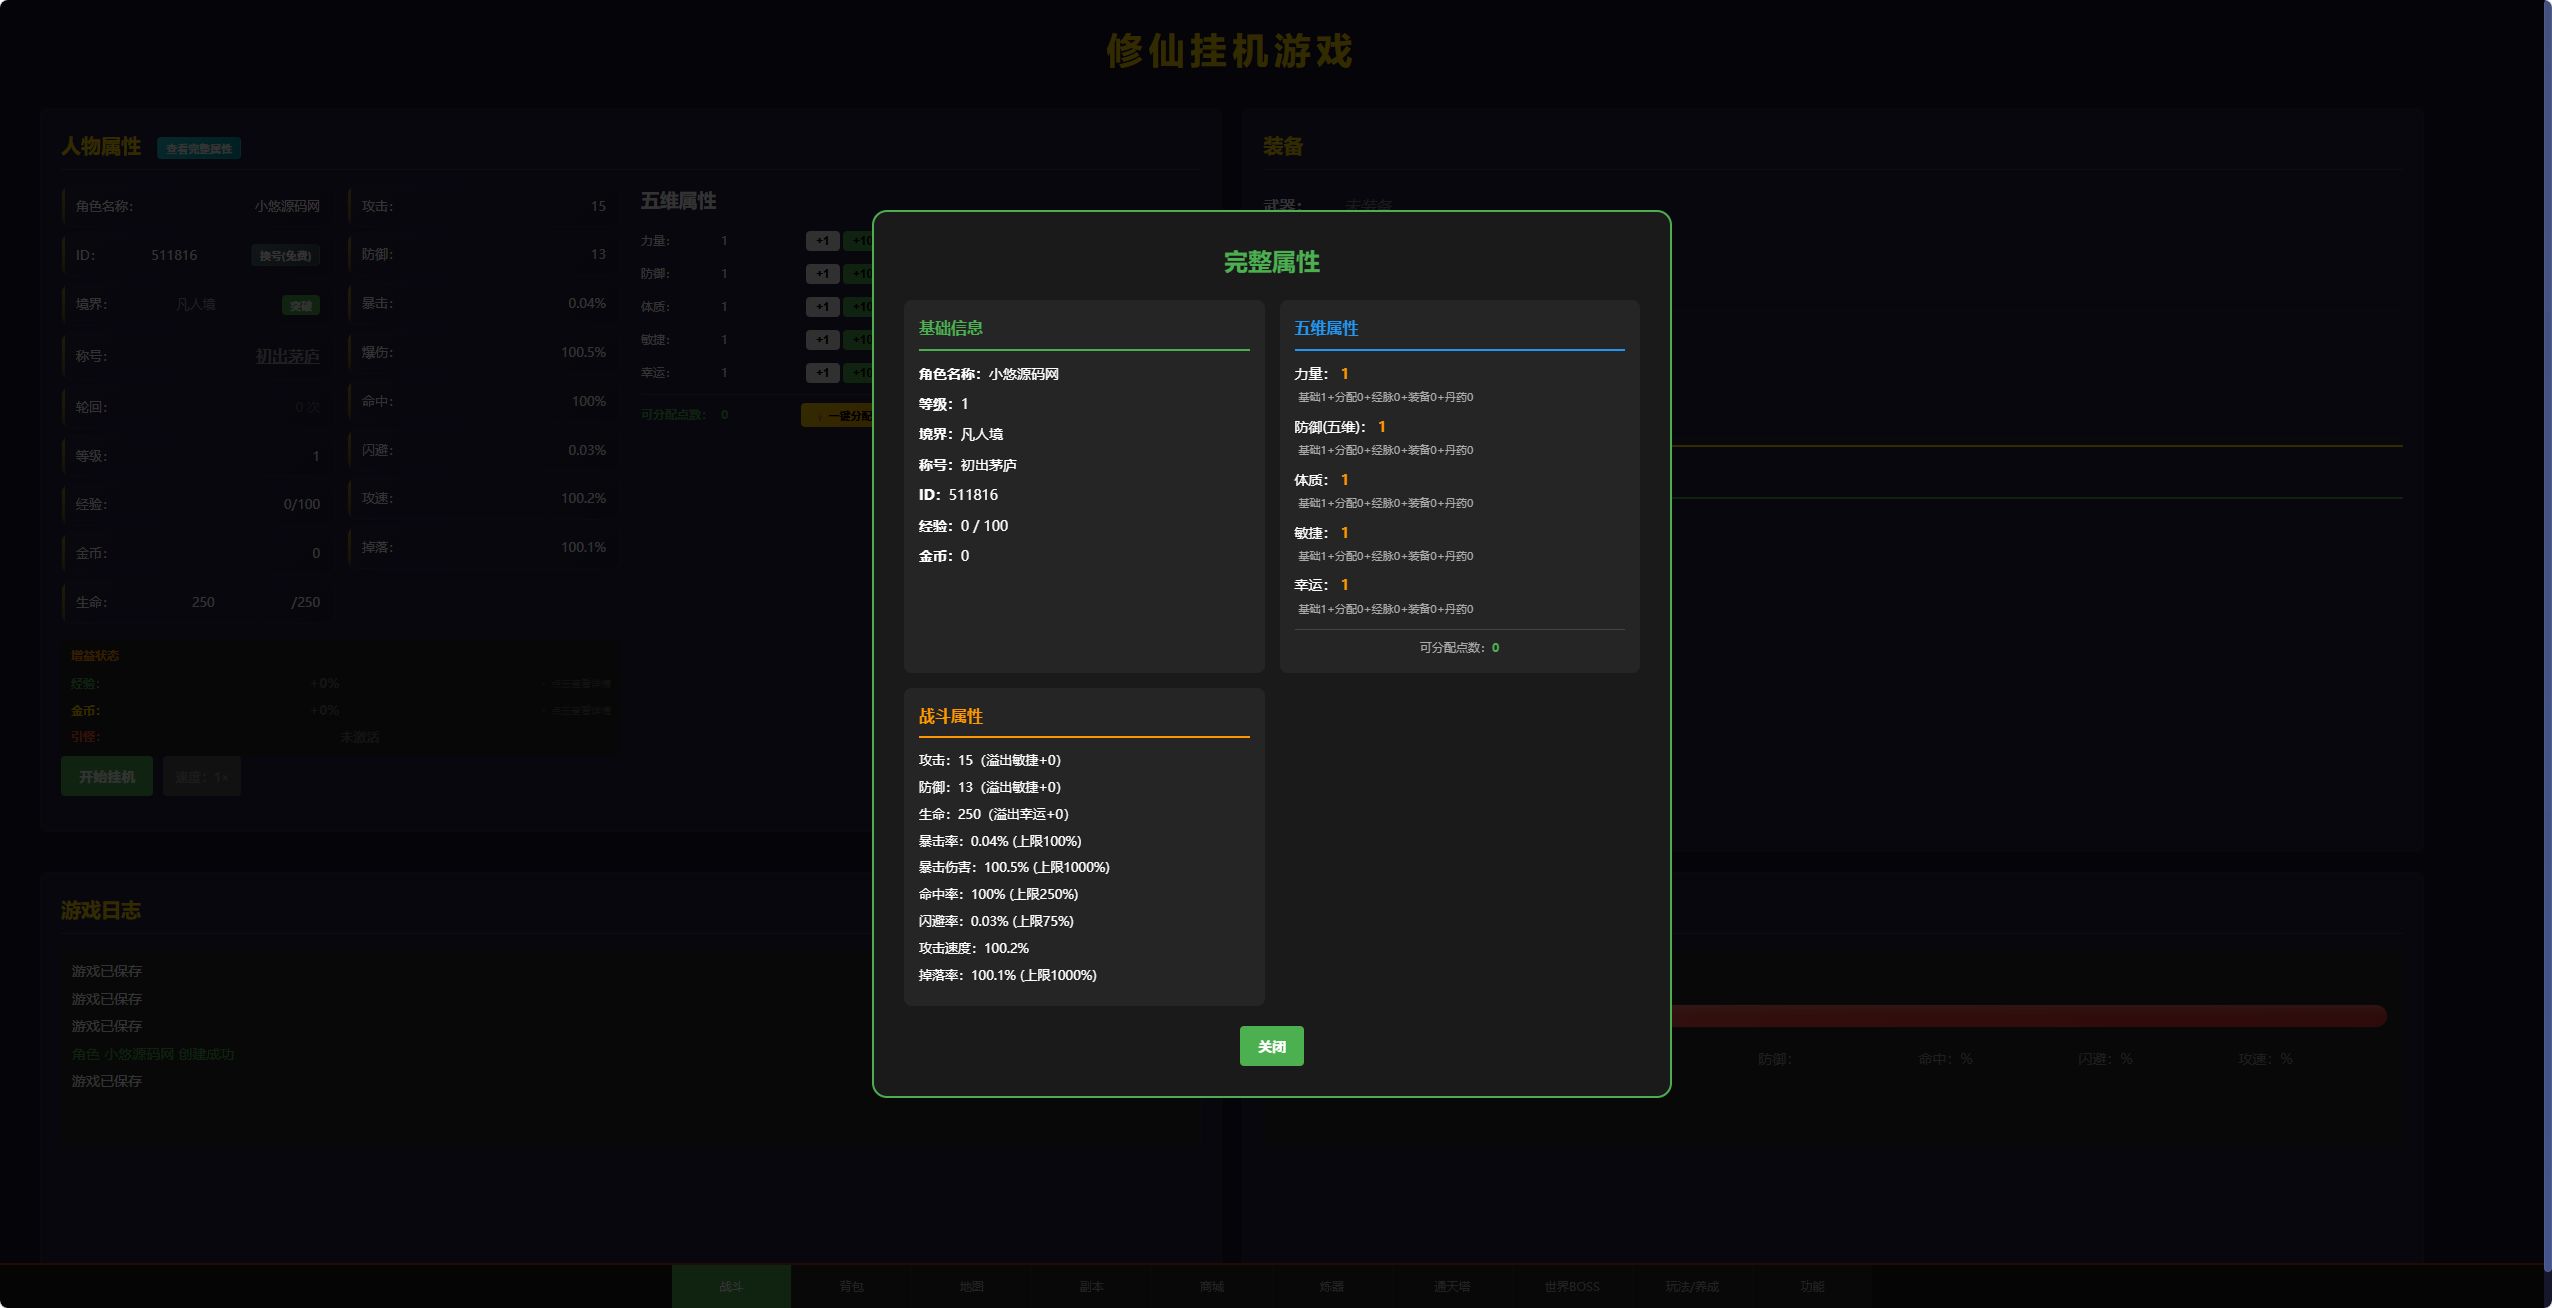Click the 初出茅庐 title link

287,356
